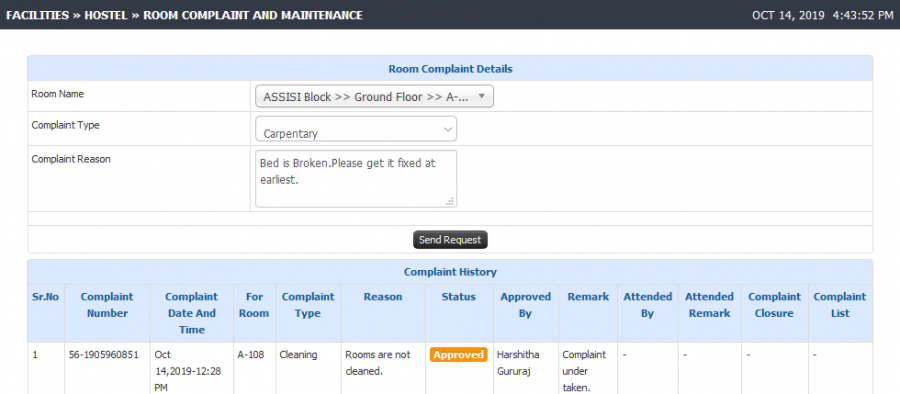900x394 pixels.
Task: Click the Complaint Reason label
Action: pos(71,159)
